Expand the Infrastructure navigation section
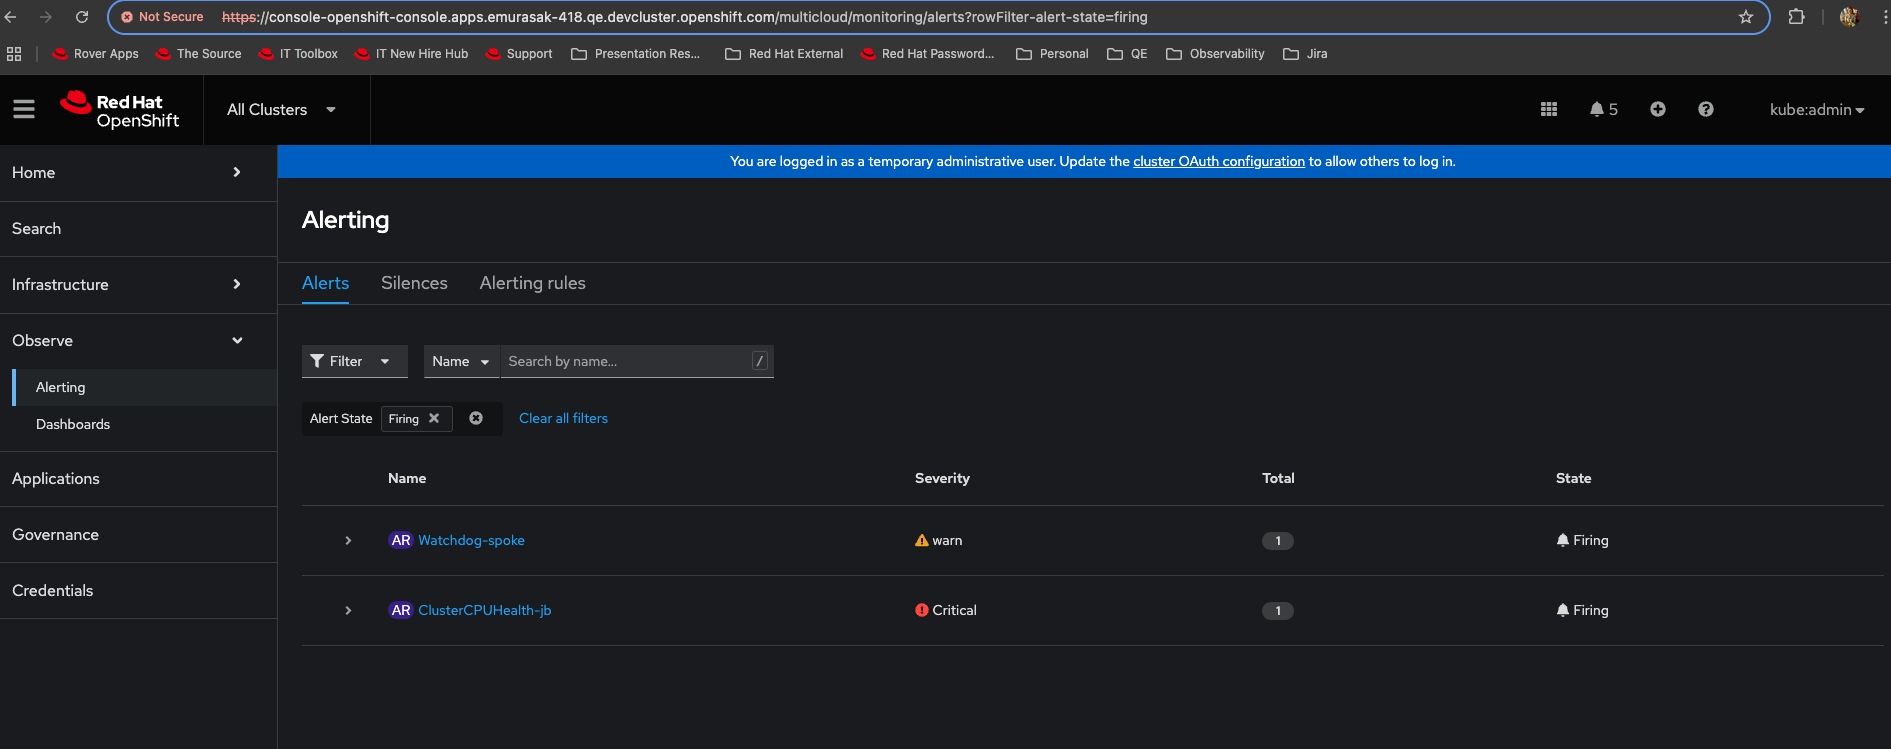1891x749 pixels. (x=138, y=285)
